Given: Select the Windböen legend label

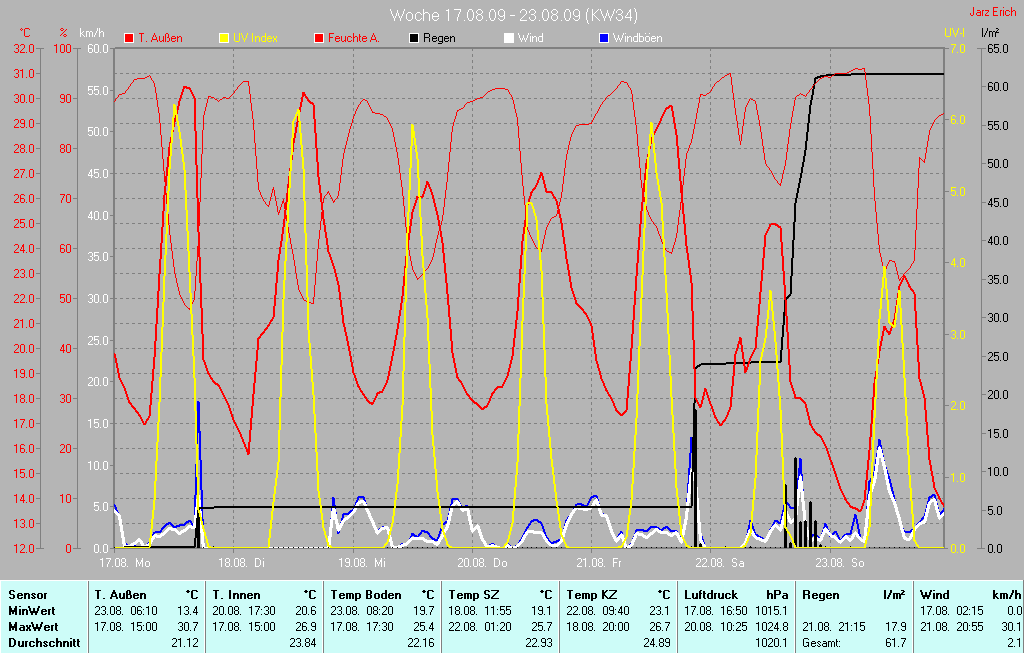Looking at the screenshot, I should [x=637, y=38].
